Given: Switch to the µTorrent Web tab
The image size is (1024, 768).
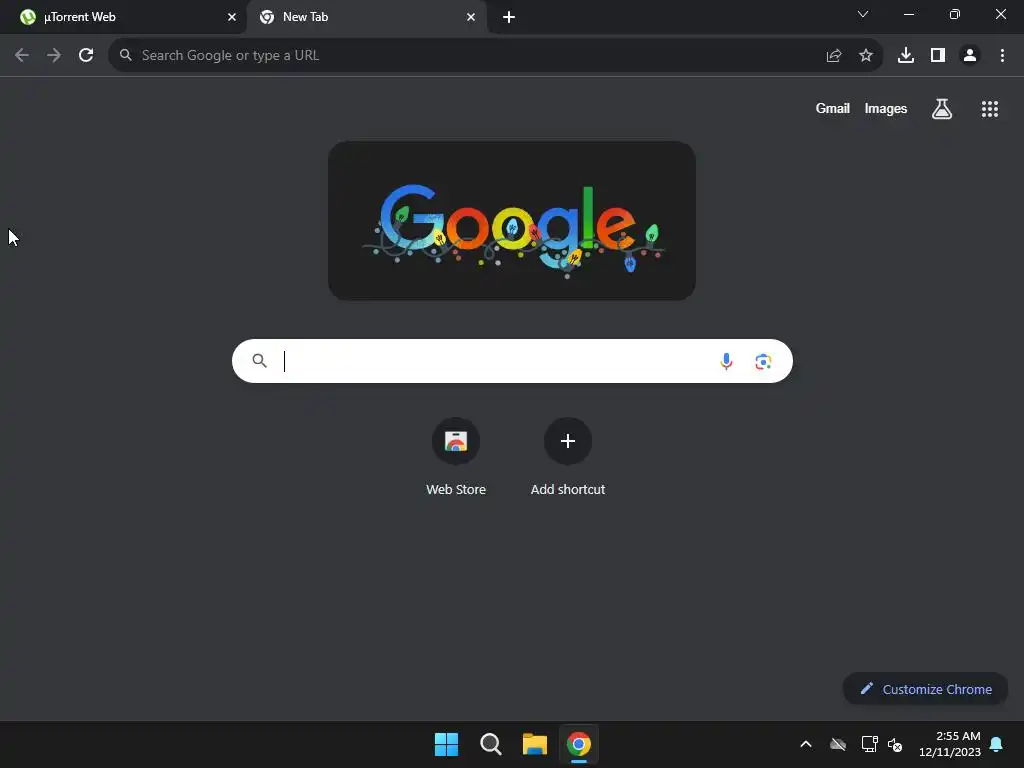Looking at the screenshot, I should pos(123,17).
